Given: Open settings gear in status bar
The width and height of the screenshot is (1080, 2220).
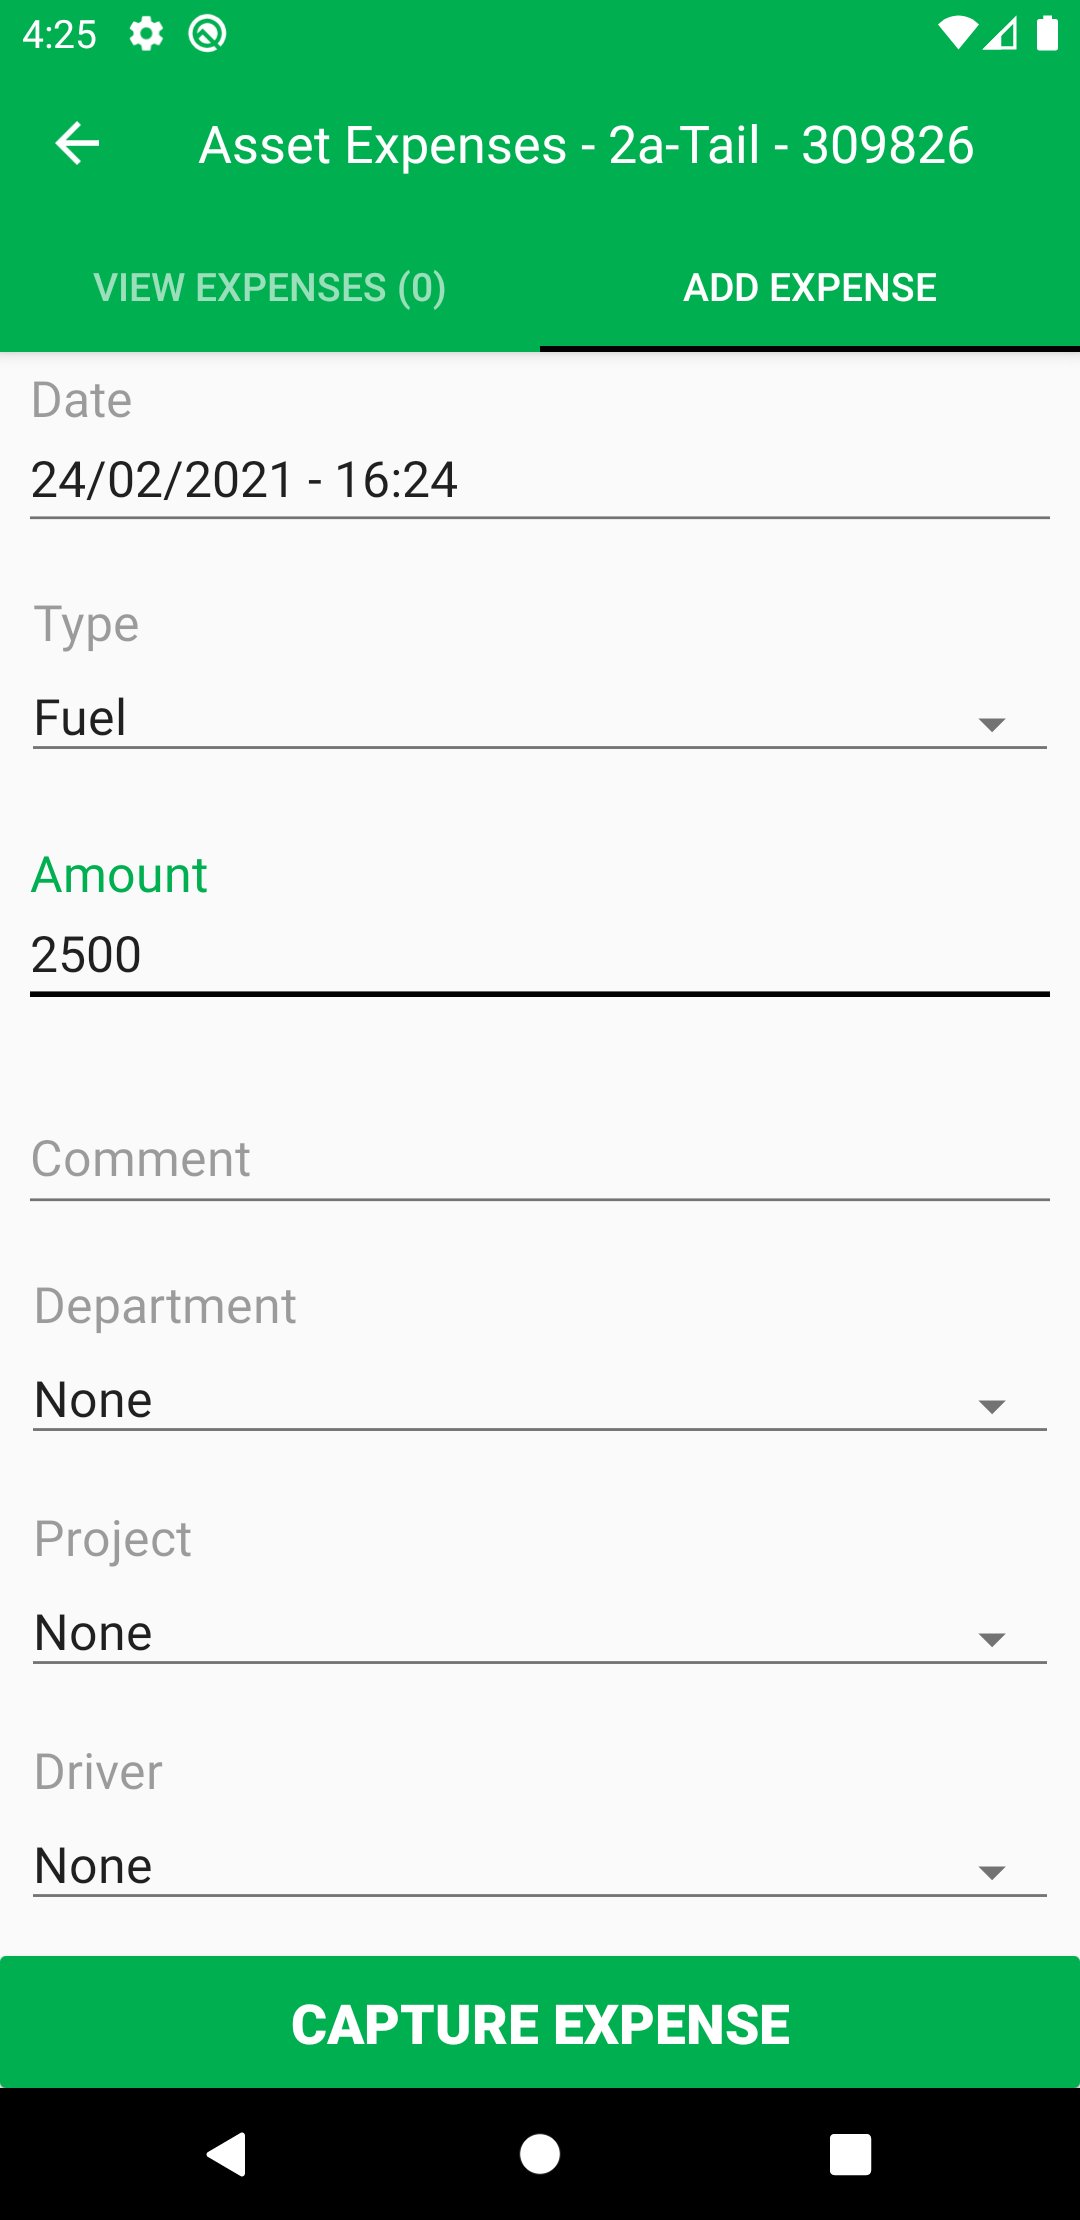Looking at the screenshot, I should (146, 34).
